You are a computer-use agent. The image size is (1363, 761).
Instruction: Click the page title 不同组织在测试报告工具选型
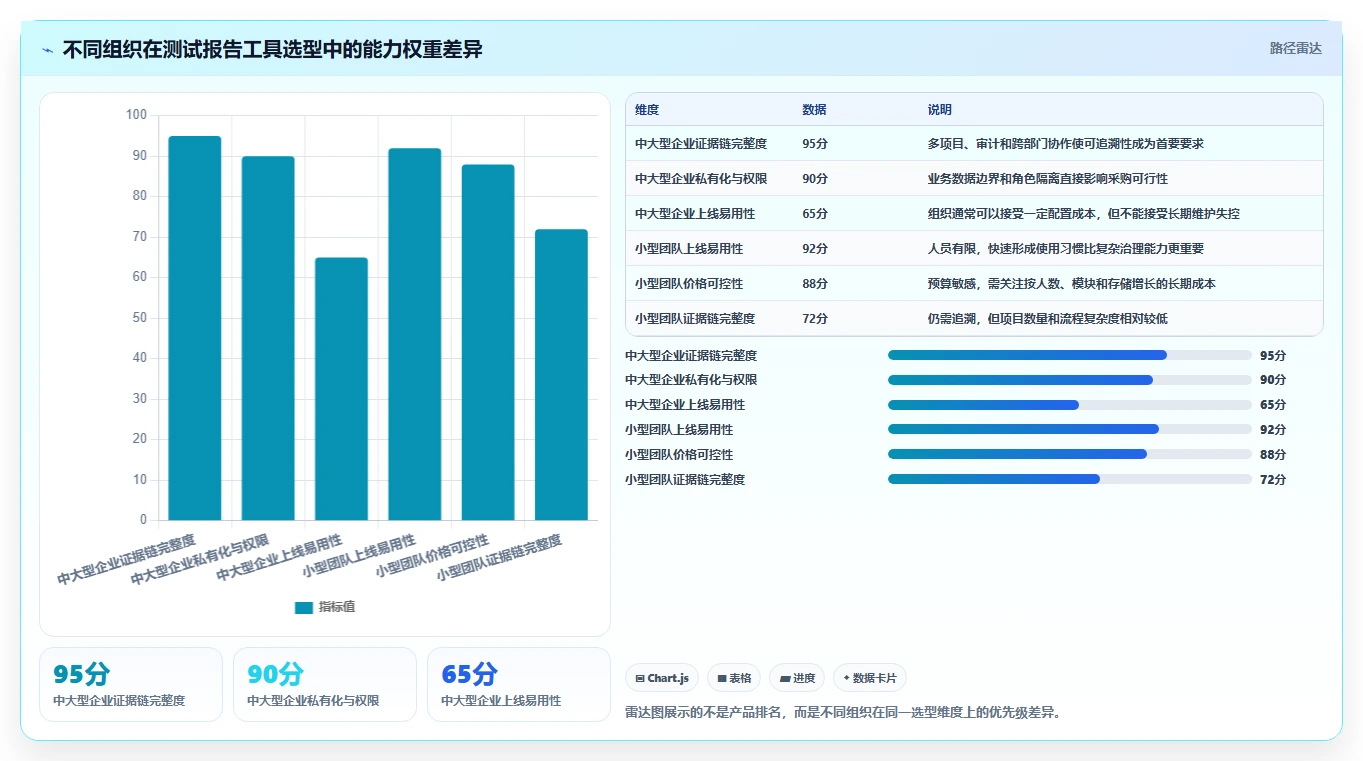click(273, 49)
